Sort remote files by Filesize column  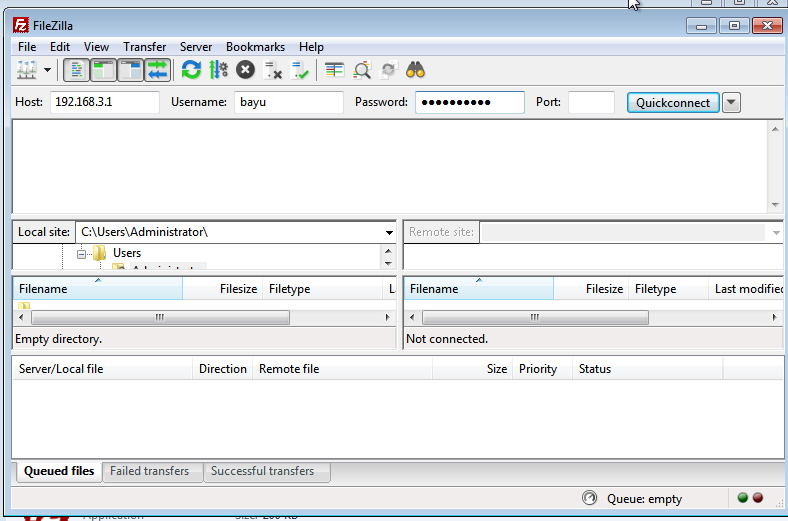point(591,289)
